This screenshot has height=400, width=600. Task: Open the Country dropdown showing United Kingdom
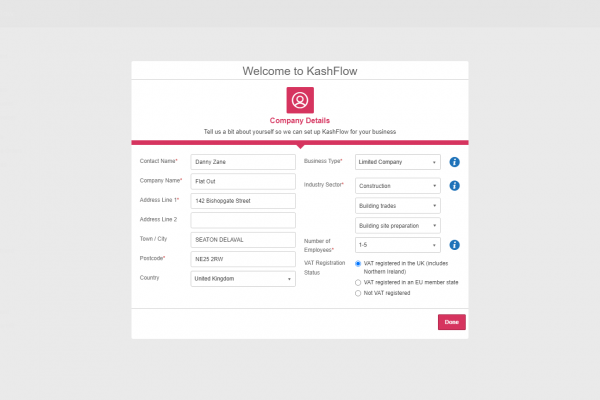tap(243, 279)
